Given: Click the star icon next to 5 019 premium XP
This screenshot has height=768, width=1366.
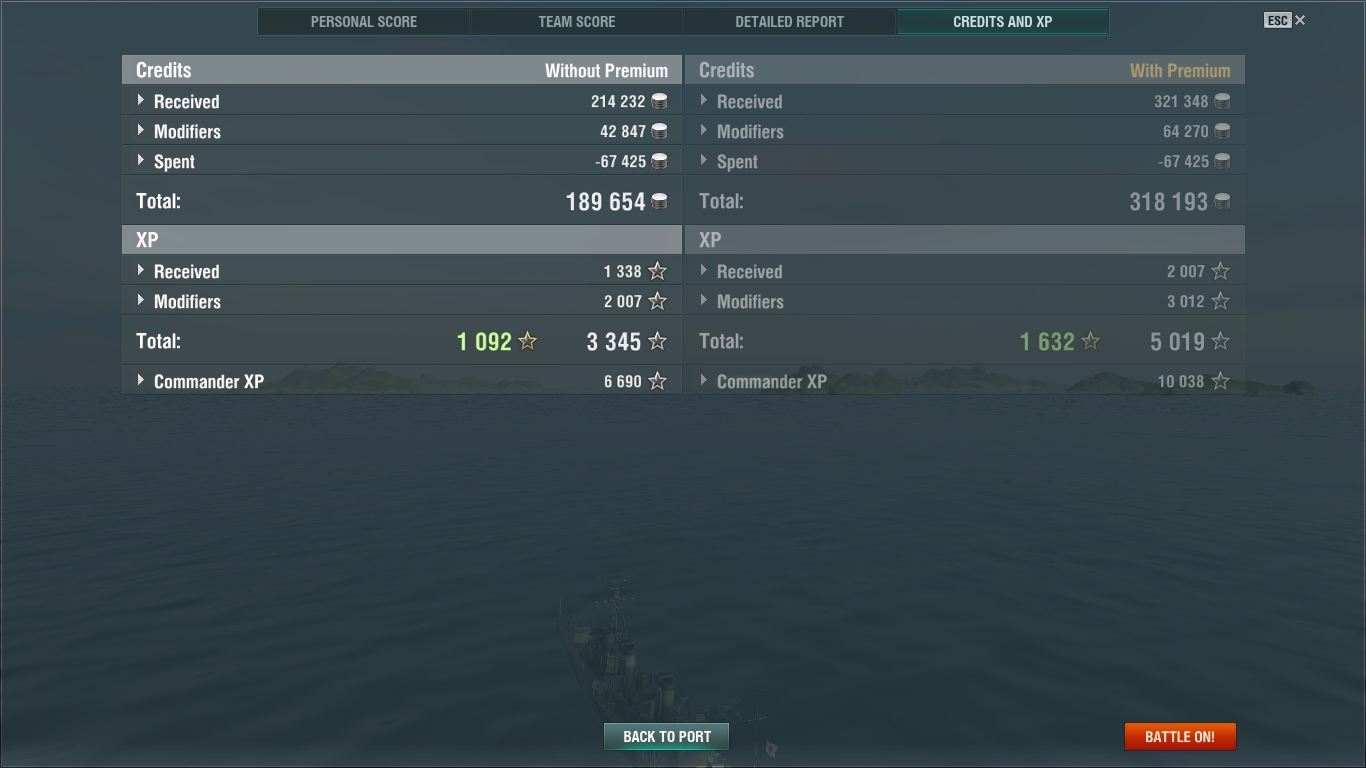Looking at the screenshot, I should coord(1220,341).
